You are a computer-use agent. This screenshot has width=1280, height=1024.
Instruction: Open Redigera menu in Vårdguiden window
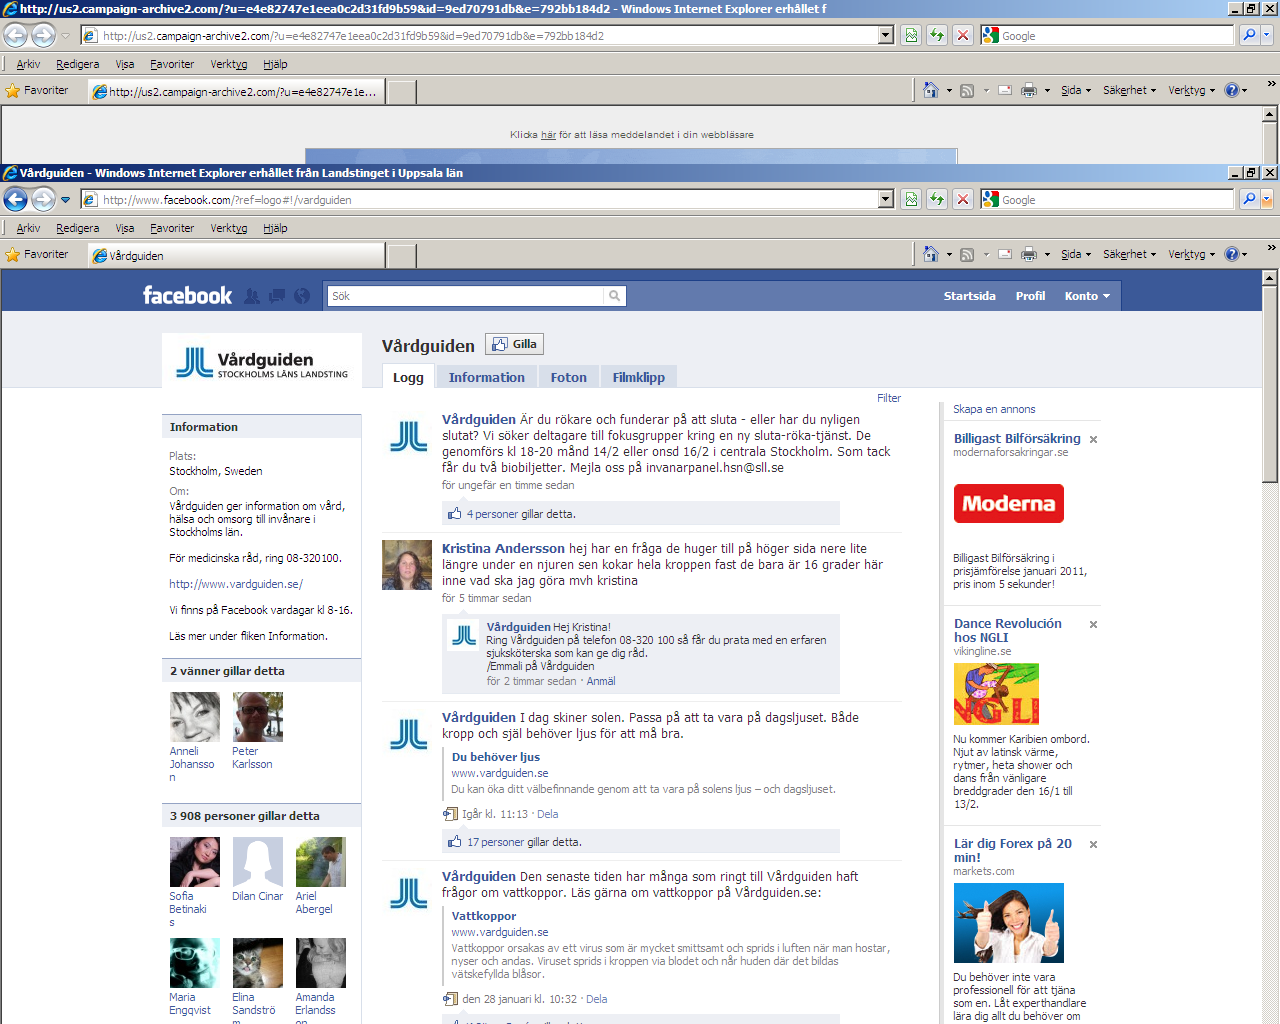[77, 228]
